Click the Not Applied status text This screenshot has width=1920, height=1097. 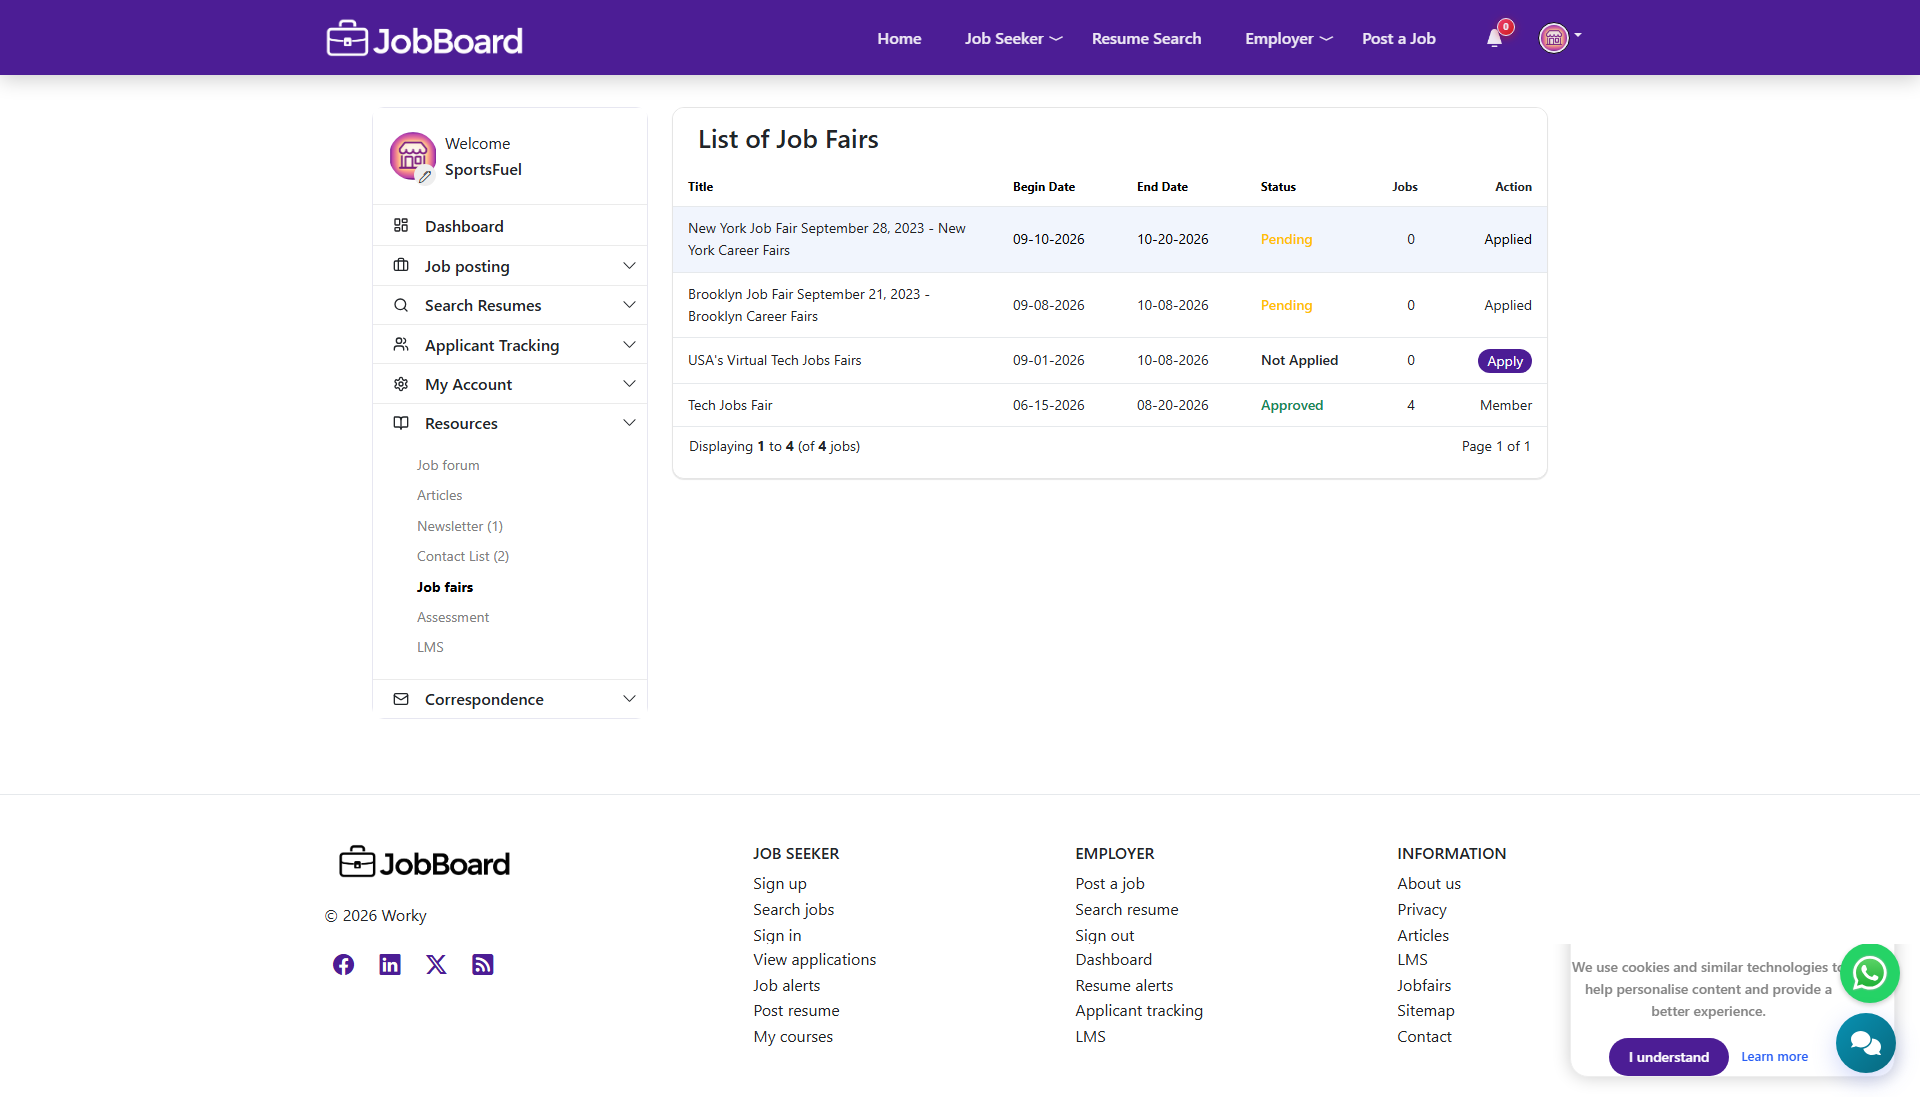coord(1299,360)
